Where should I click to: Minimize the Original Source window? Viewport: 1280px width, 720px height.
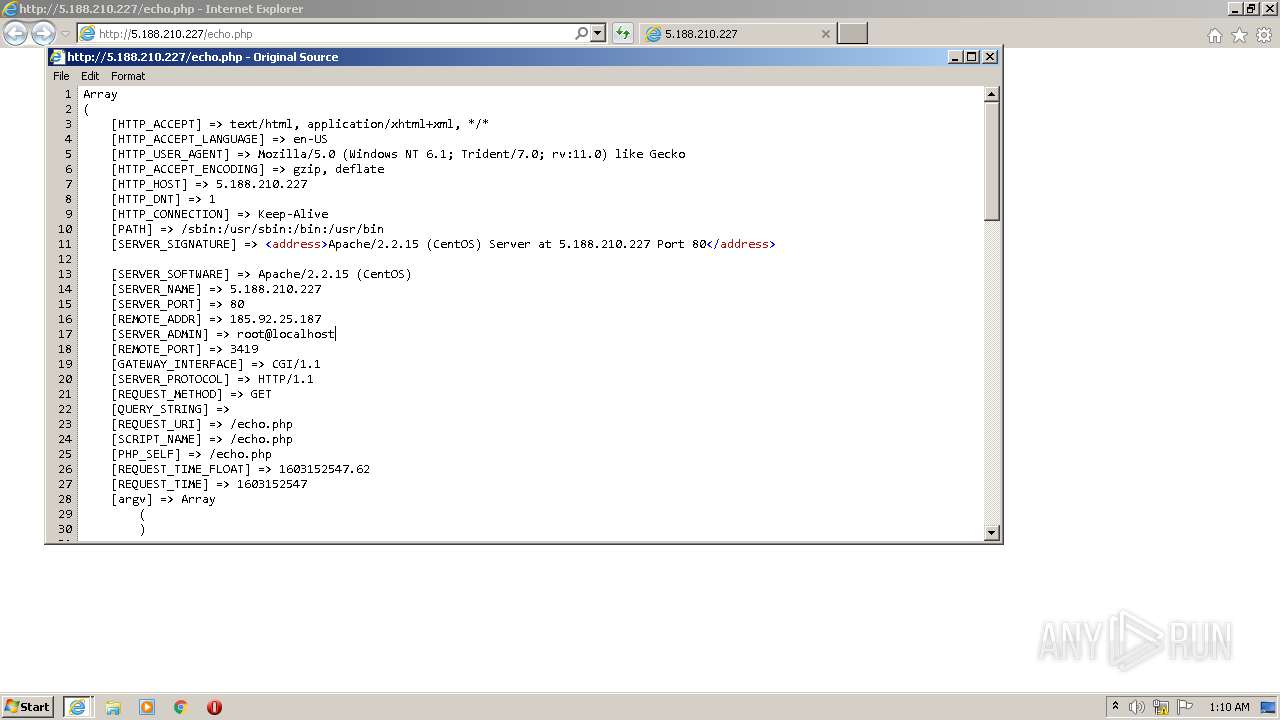point(954,57)
